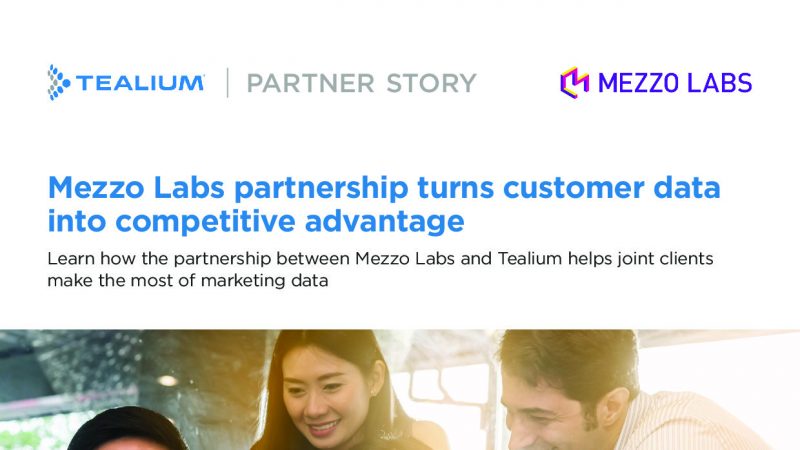This screenshot has height=450, width=800.
Task: Click the Mezzo Labs purple M icon
Action: click(574, 82)
